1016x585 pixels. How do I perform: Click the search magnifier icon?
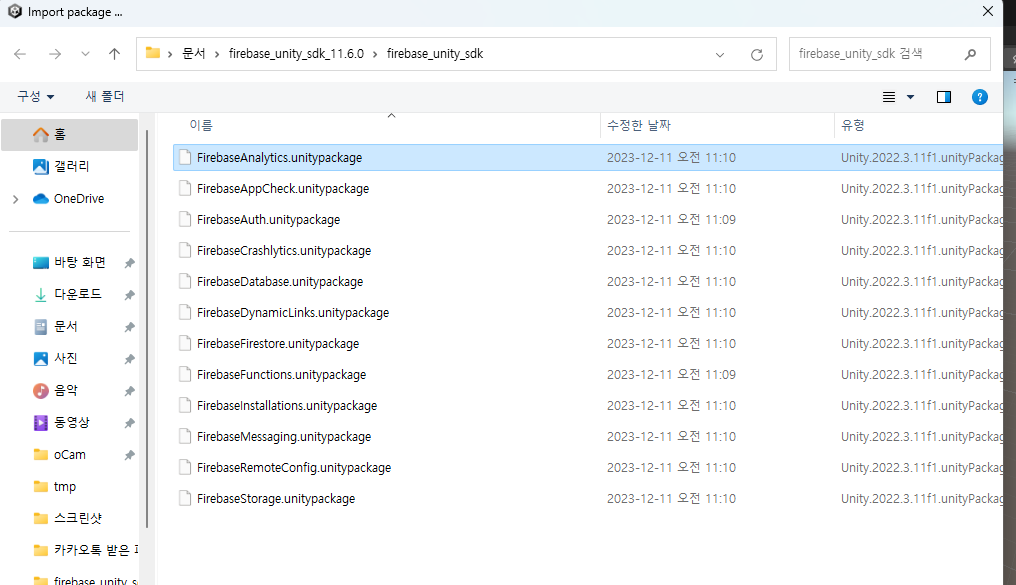coord(970,54)
